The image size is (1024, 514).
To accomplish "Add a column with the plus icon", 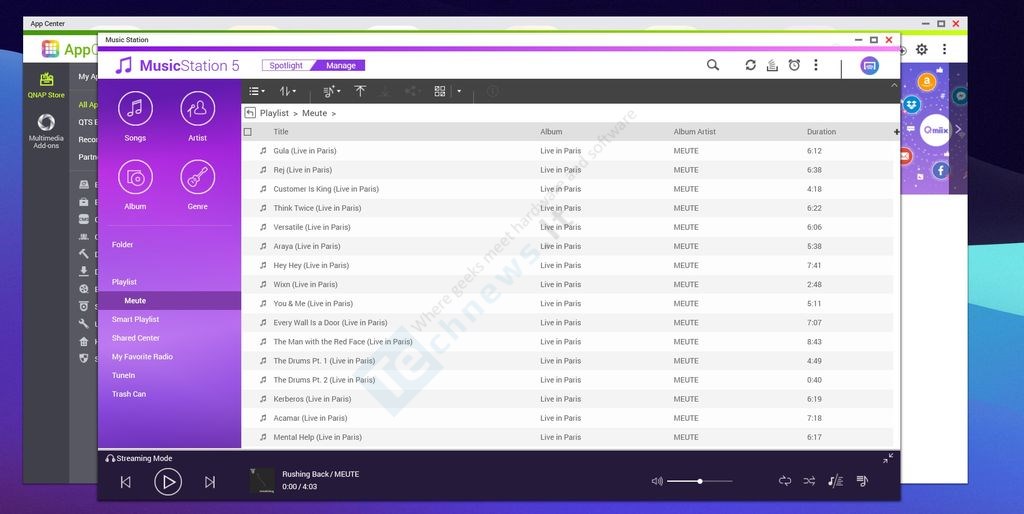I will tap(897, 131).
